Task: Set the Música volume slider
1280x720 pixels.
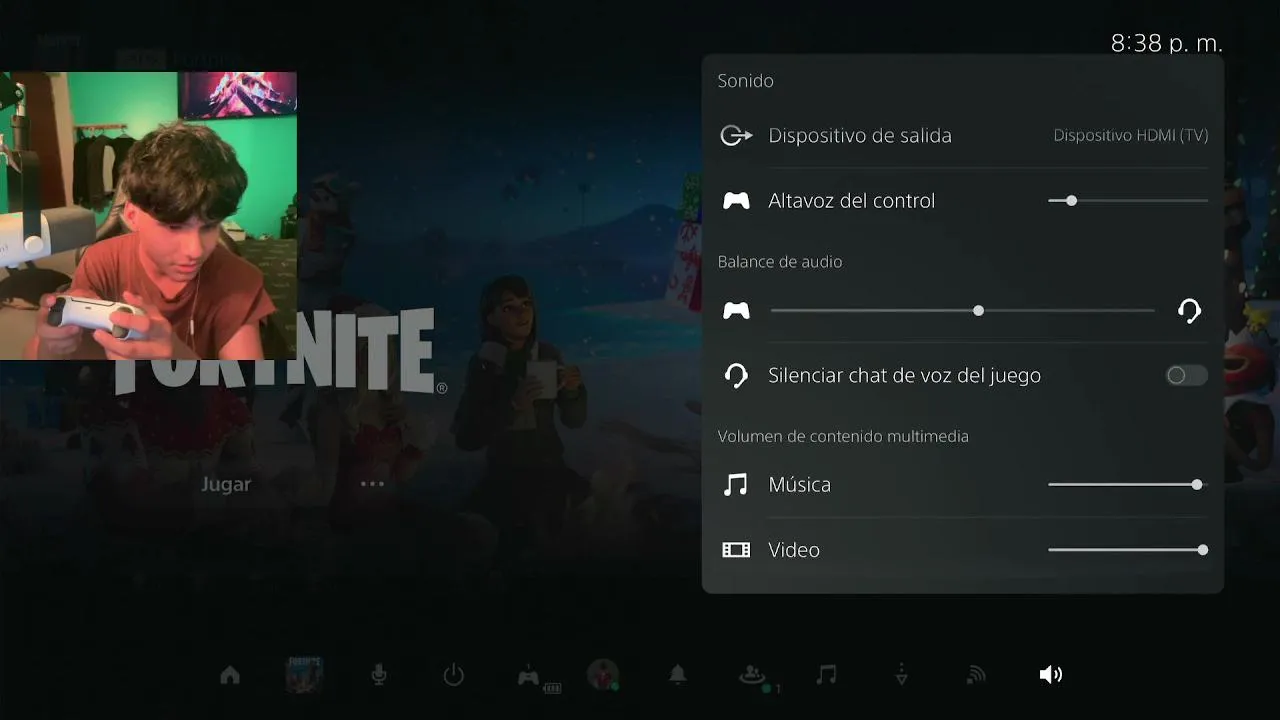Action: pos(1128,485)
